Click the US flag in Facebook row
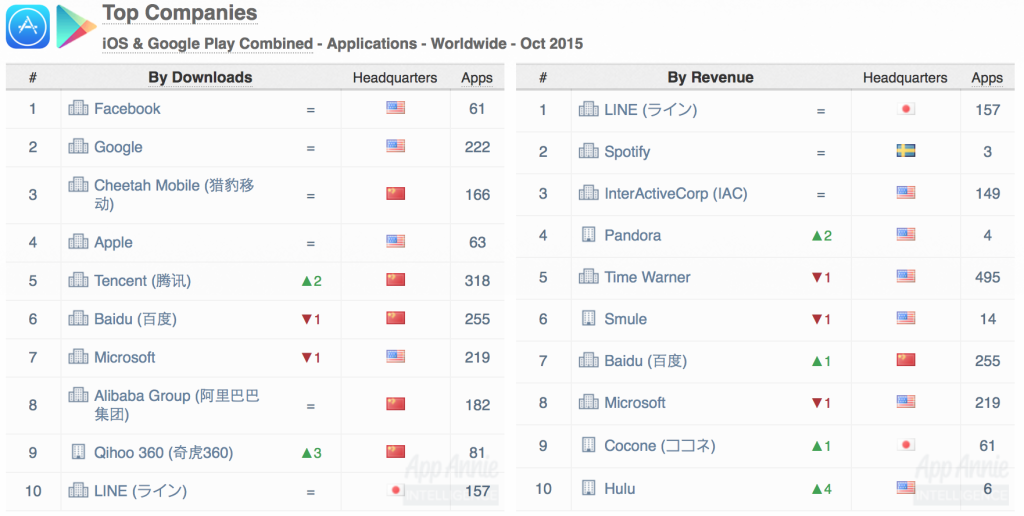 [x=395, y=107]
